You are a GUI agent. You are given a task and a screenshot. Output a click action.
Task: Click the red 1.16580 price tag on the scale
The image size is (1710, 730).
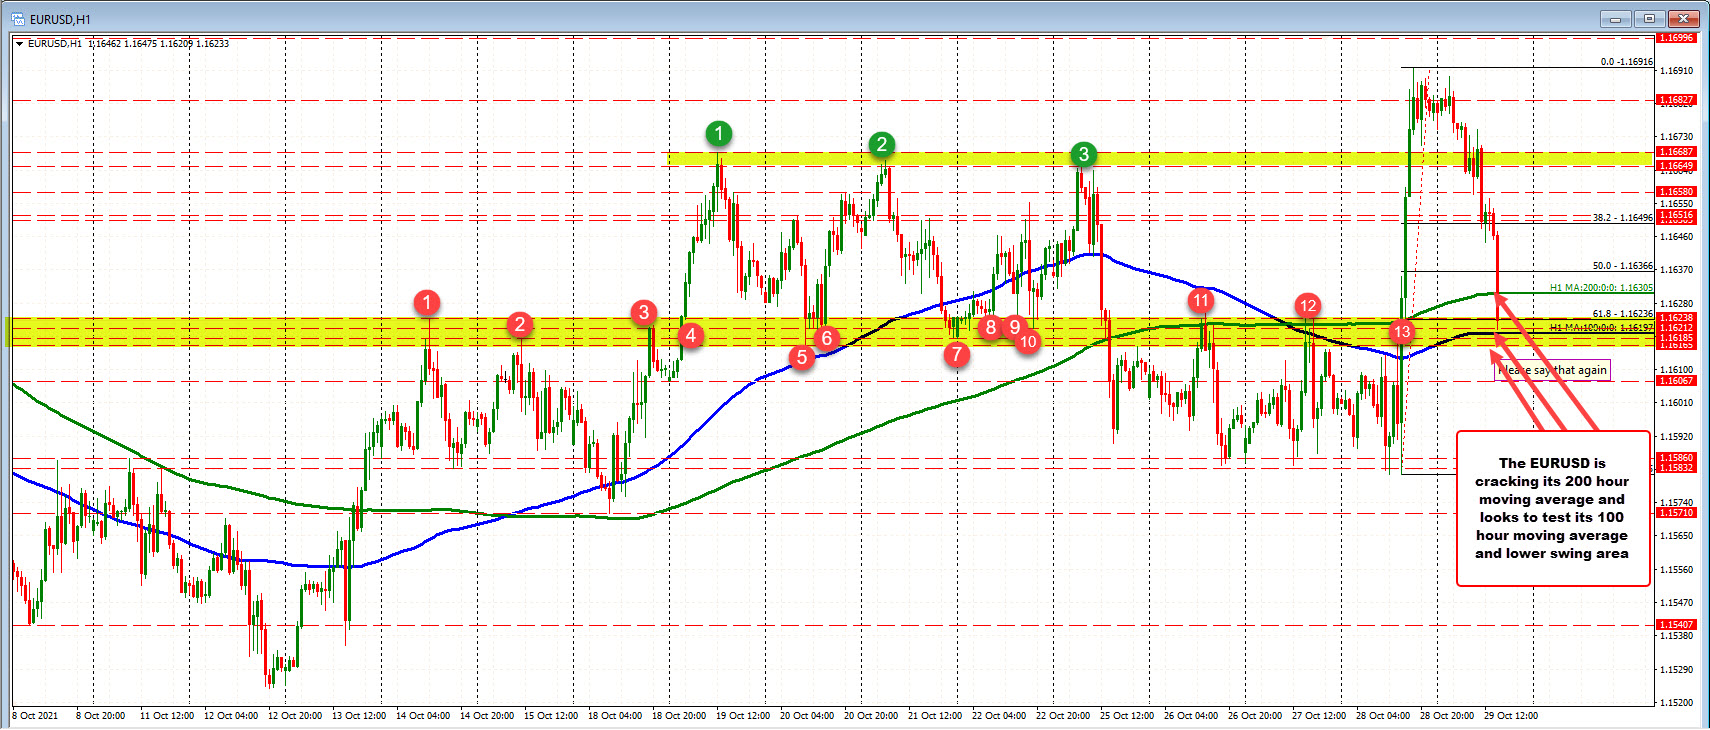(1677, 192)
